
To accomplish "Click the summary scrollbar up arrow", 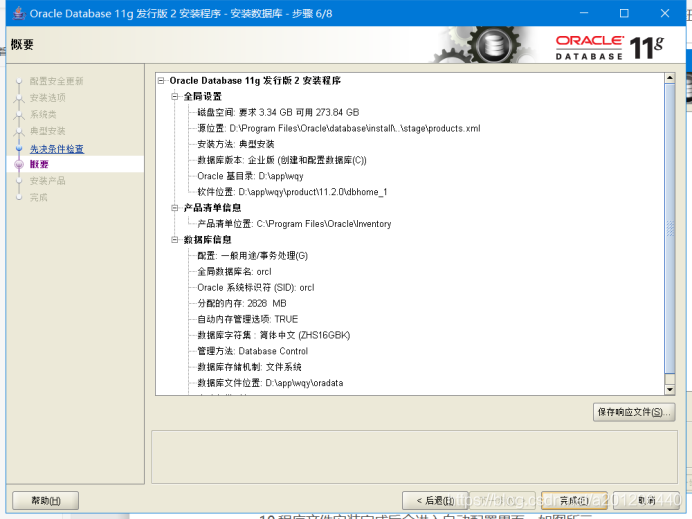I will coord(669,78).
